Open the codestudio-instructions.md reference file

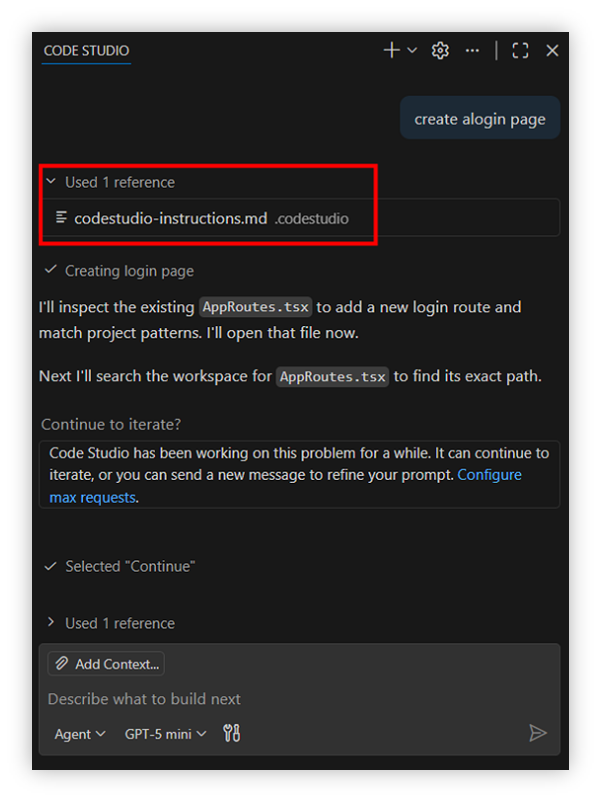pyautogui.click(x=171, y=217)
